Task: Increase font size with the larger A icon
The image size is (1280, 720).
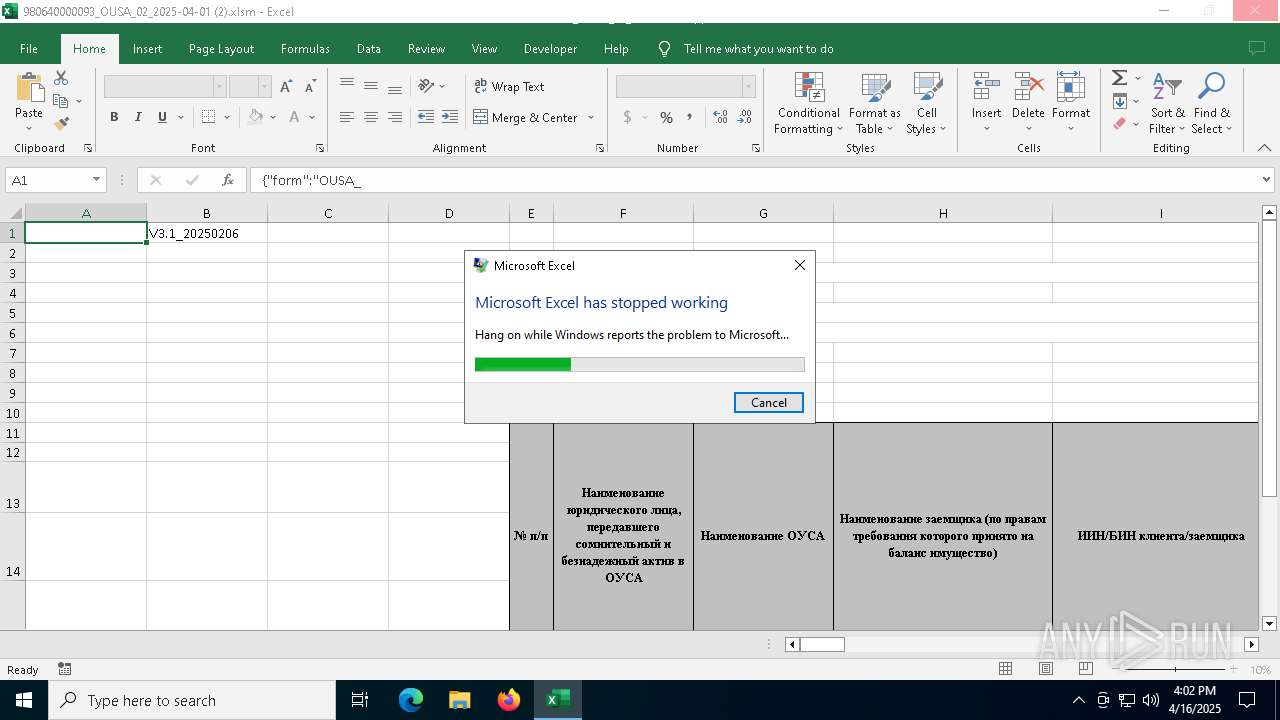Action: coord(286,87)
